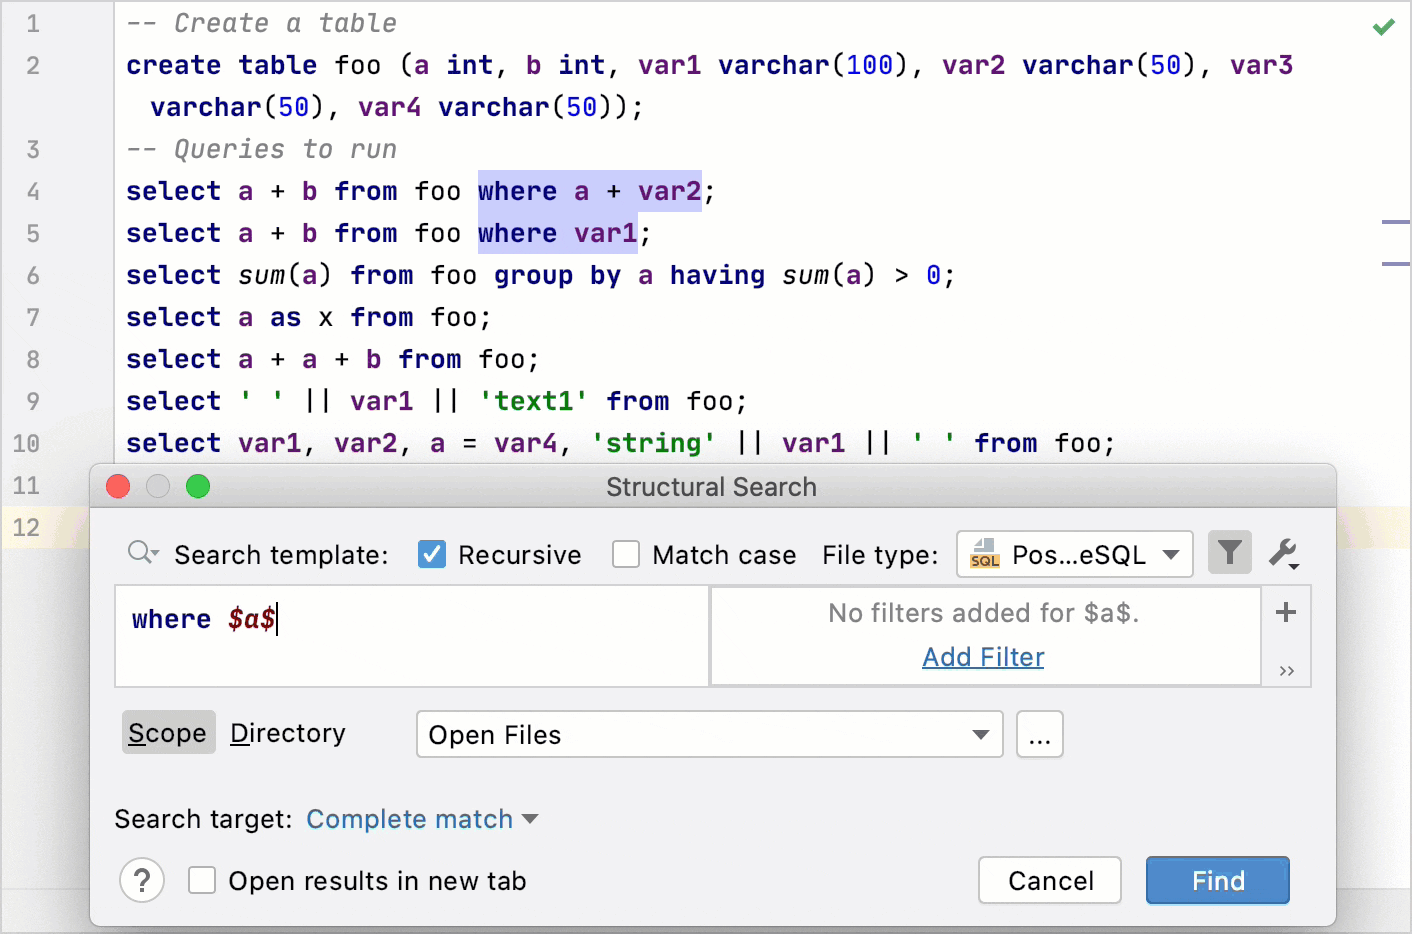Select the Scope tab
The width and height of the screenshot is (1412, 934).
(168, 732)
